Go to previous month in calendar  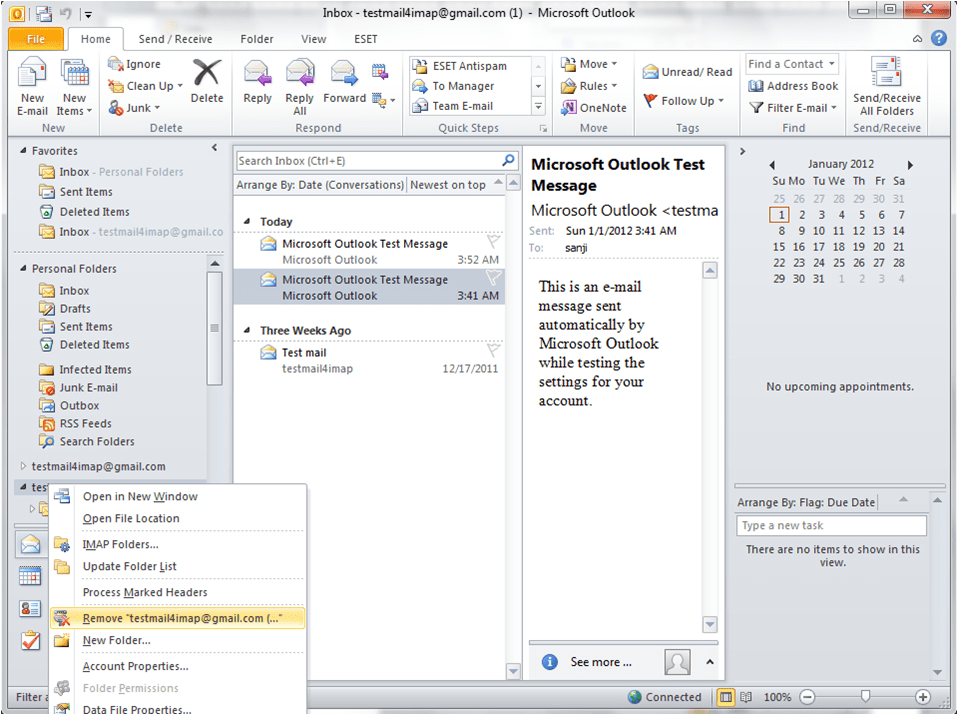[772, 165]
